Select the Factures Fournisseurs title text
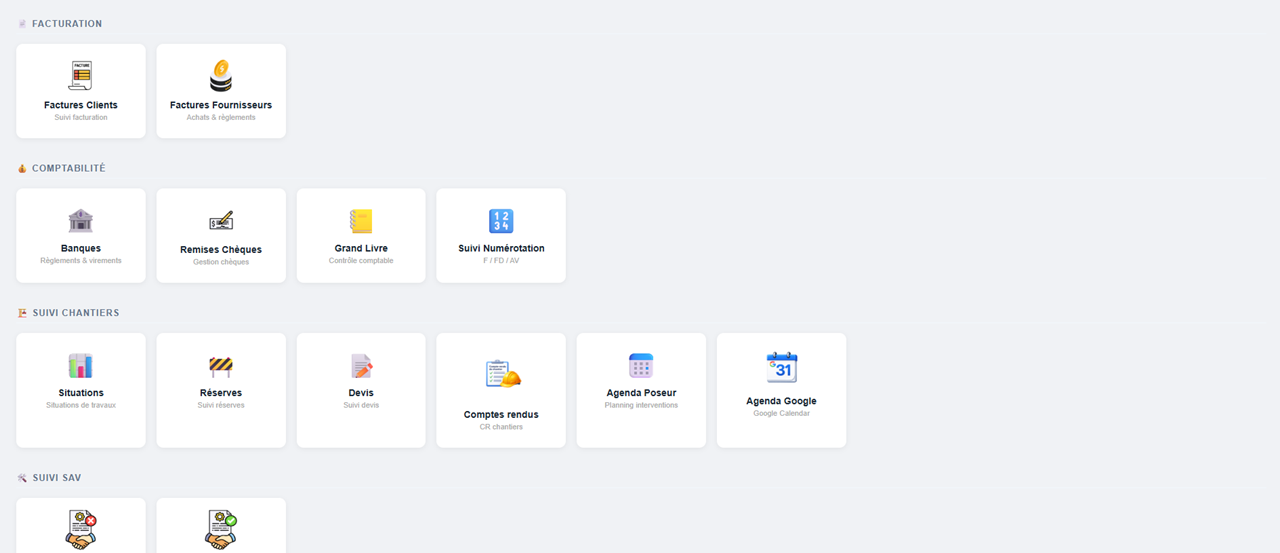This screenshot has width=1280, height=553. [221, 105]
